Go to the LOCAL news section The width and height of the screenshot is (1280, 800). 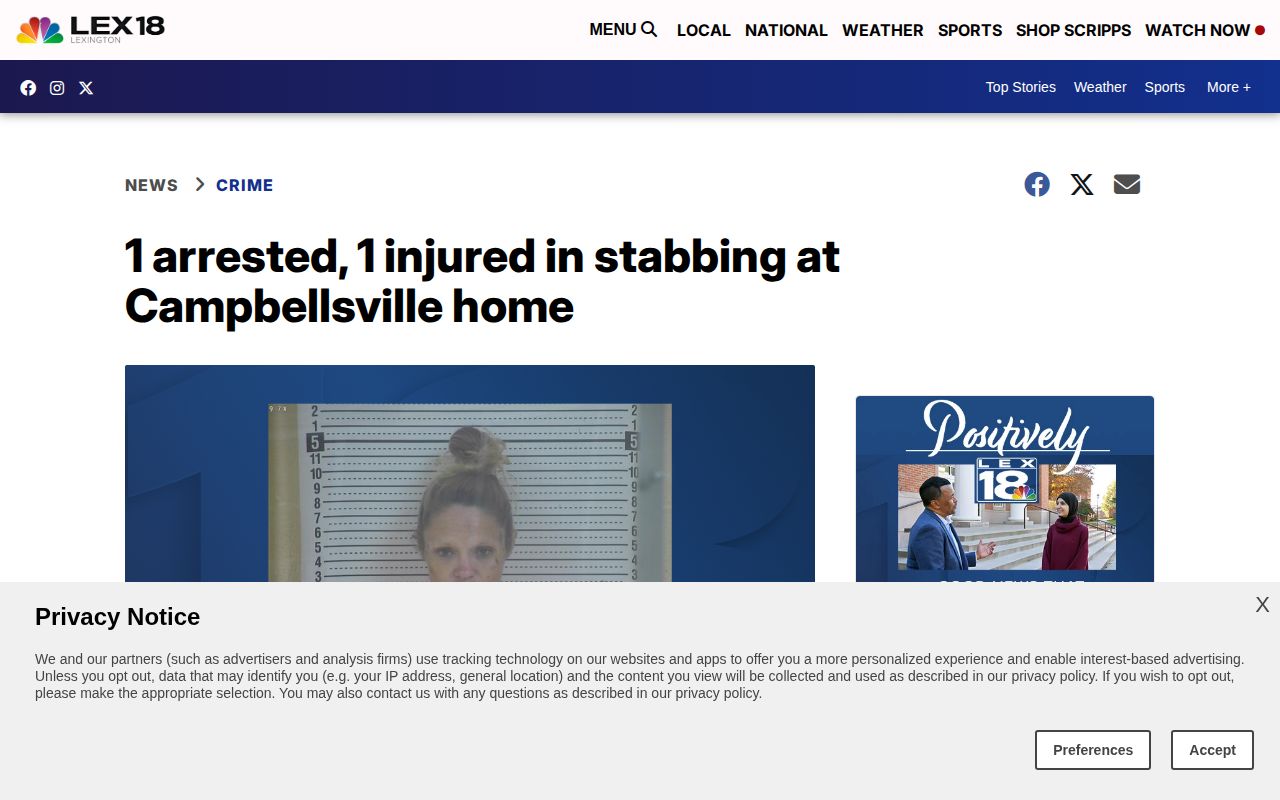(703, 30)
